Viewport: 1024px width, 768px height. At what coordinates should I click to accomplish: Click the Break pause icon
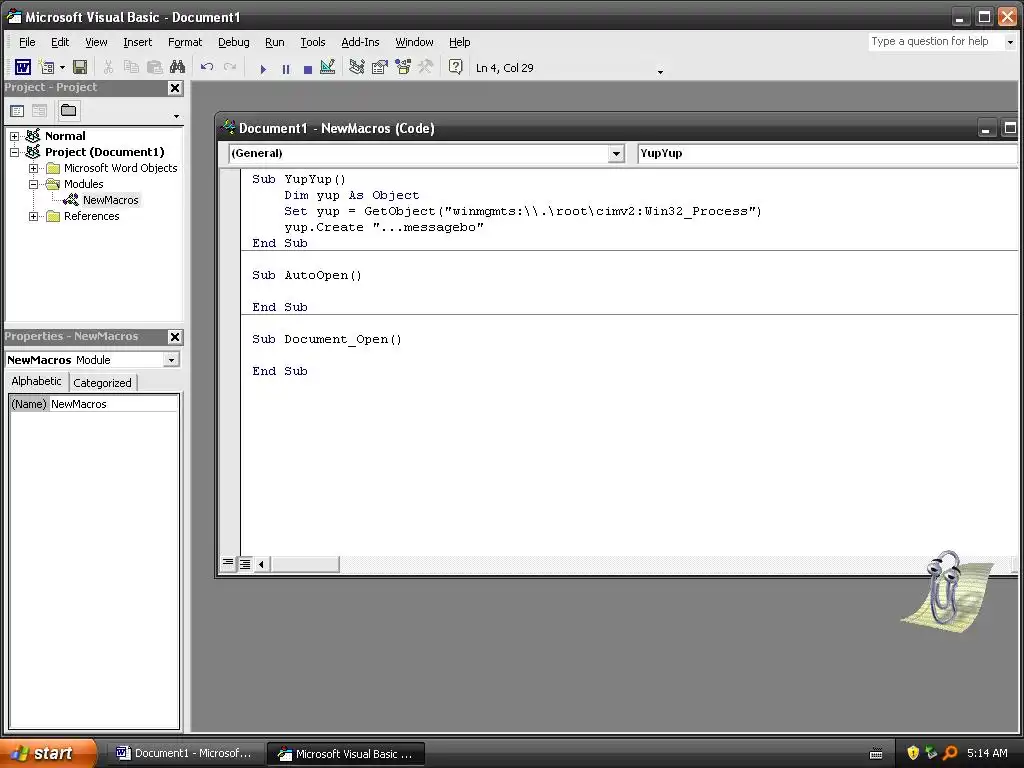tap(285, 69)
